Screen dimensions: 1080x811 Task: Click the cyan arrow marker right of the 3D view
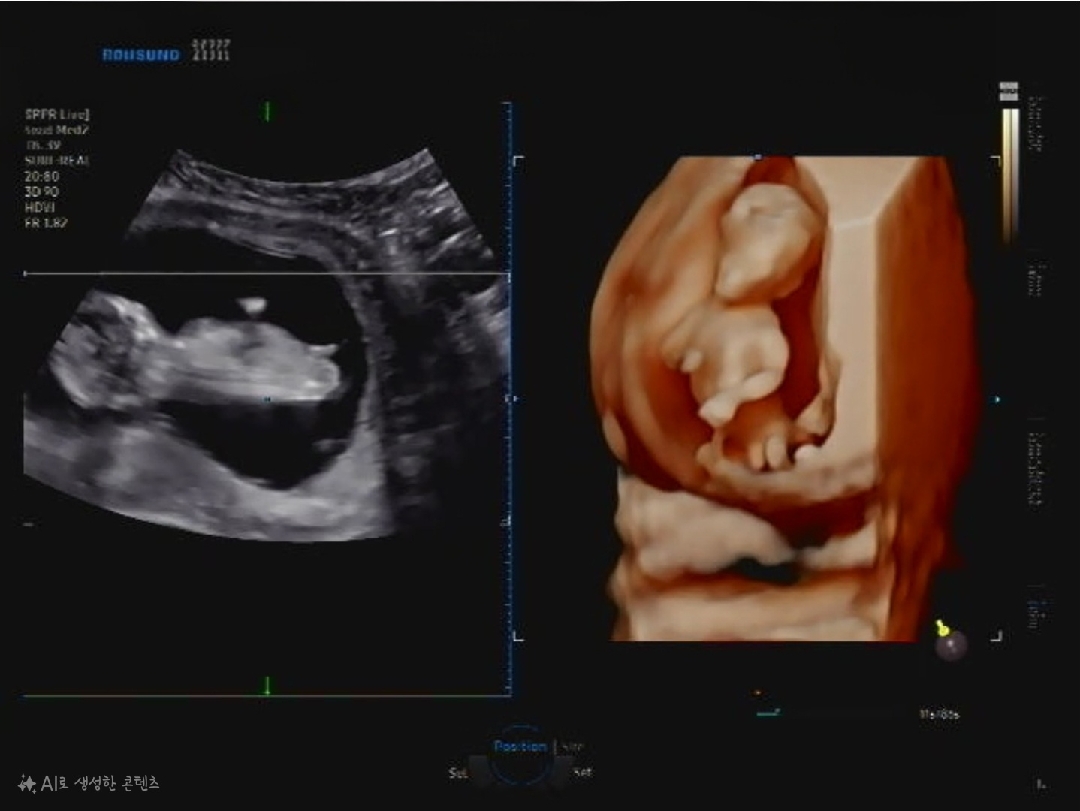[997, 399]
